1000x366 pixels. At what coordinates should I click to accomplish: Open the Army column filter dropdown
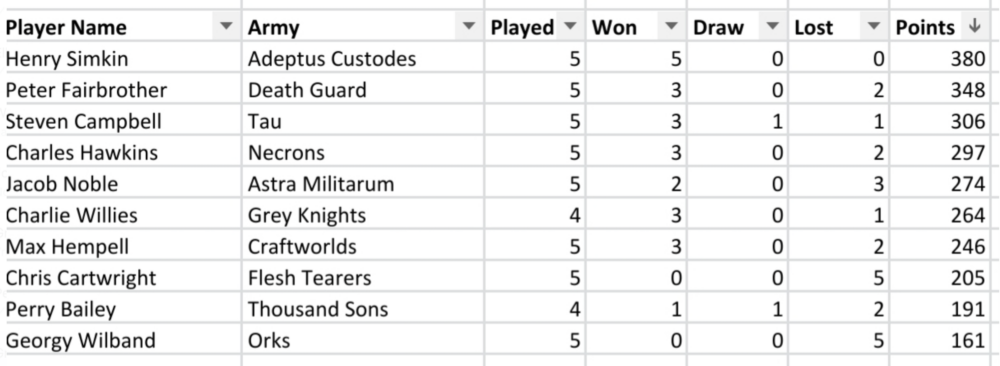click(469, 26)
